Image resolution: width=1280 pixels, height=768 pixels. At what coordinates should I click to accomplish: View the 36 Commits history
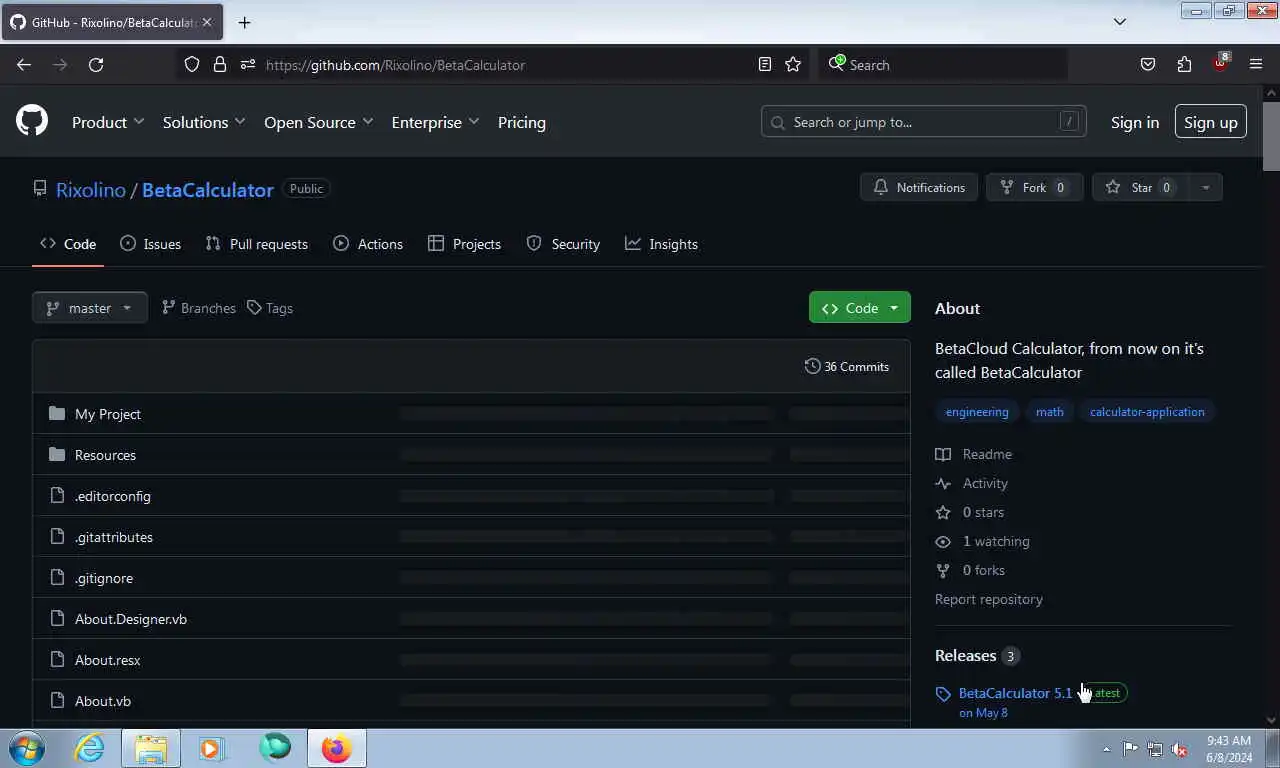[847, 366]
